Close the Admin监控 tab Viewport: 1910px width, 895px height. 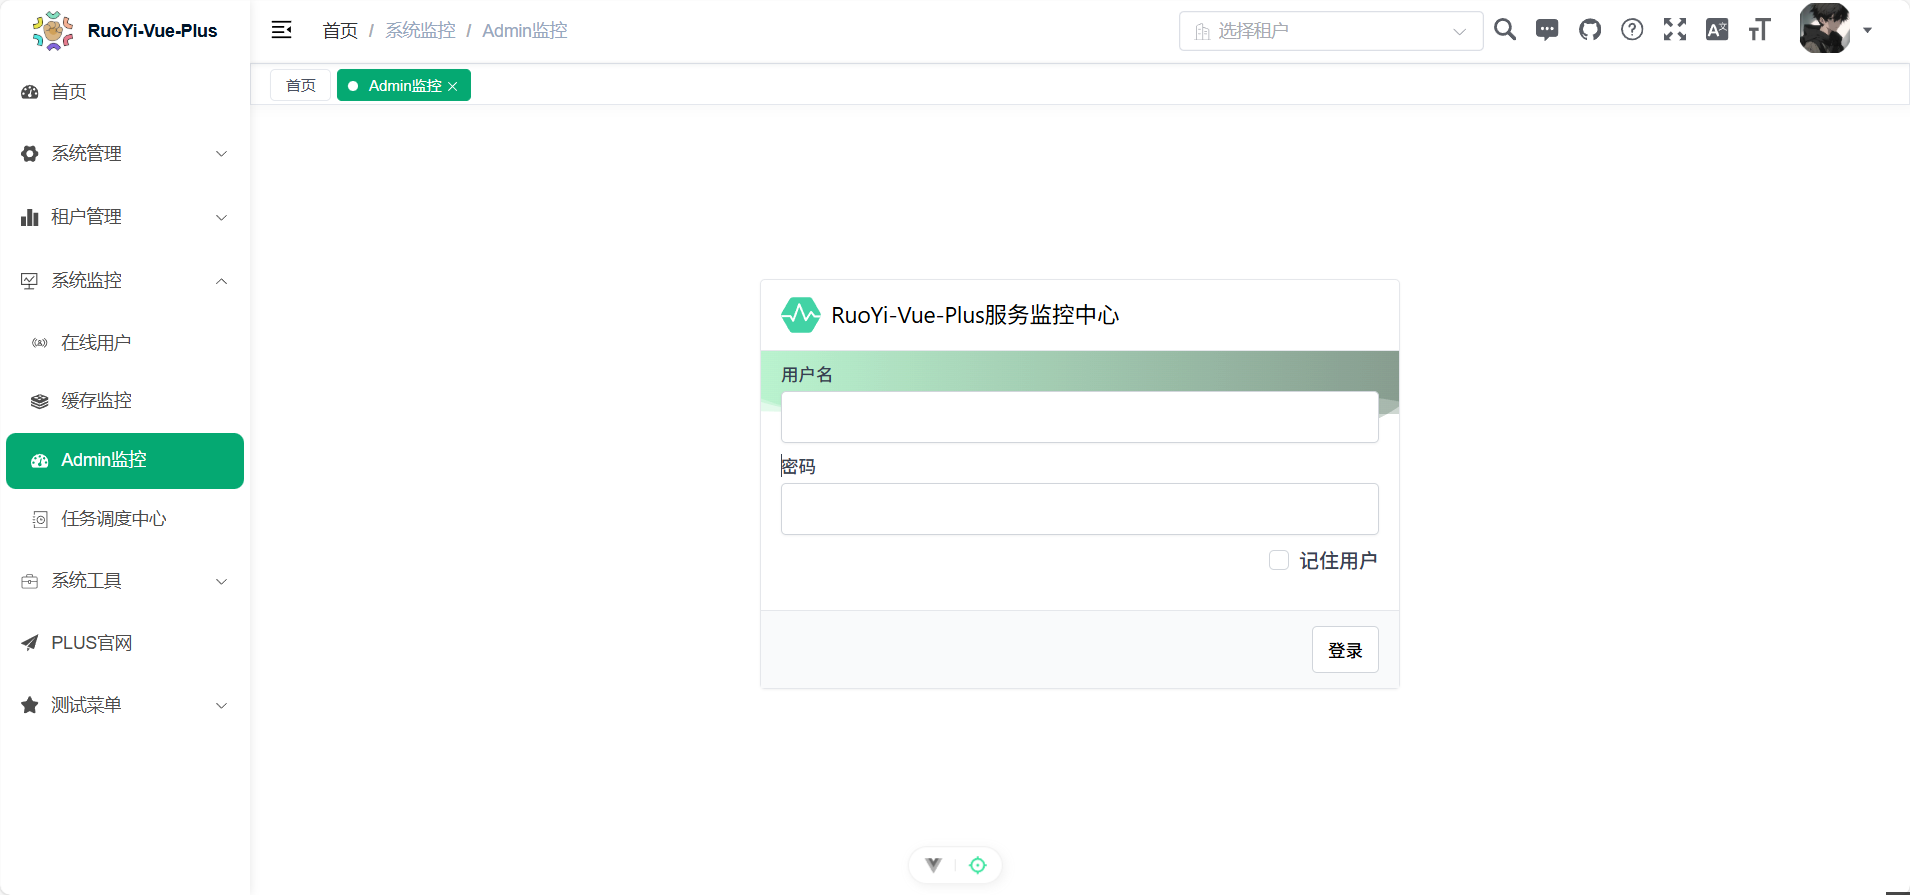tap(453, 87)
